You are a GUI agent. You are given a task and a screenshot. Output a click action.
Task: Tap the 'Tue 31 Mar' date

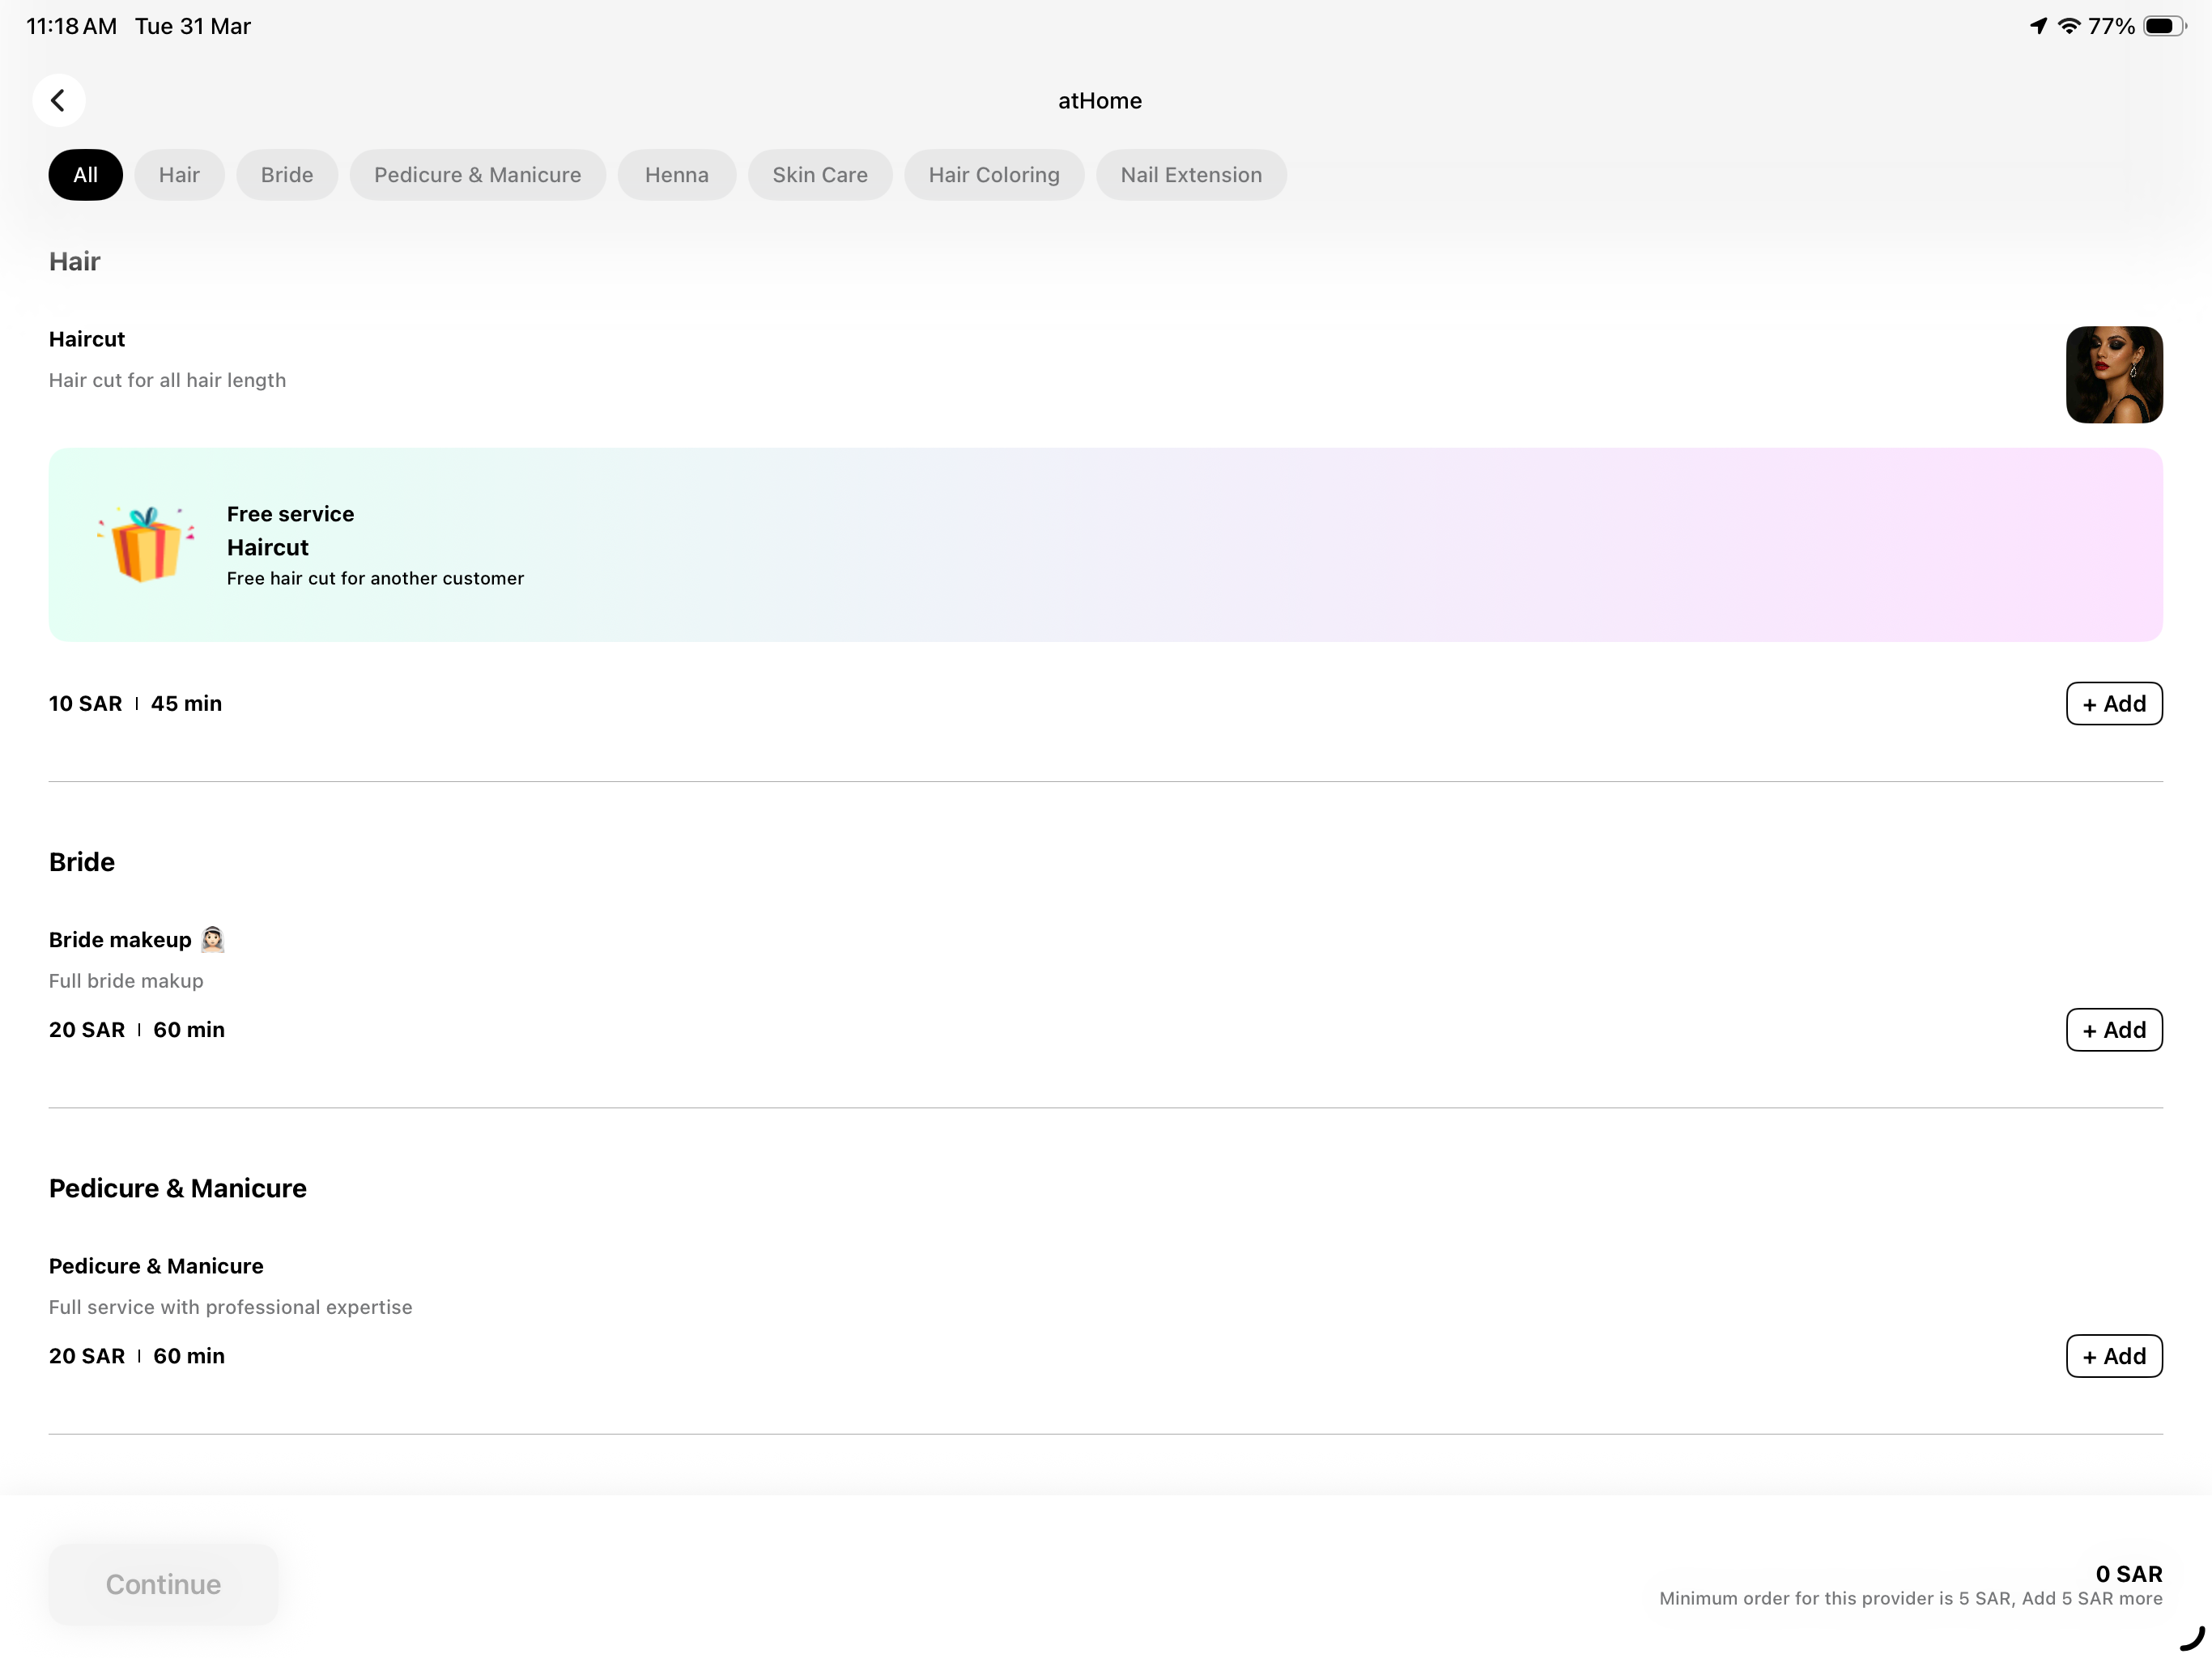(x=193, y=26)
